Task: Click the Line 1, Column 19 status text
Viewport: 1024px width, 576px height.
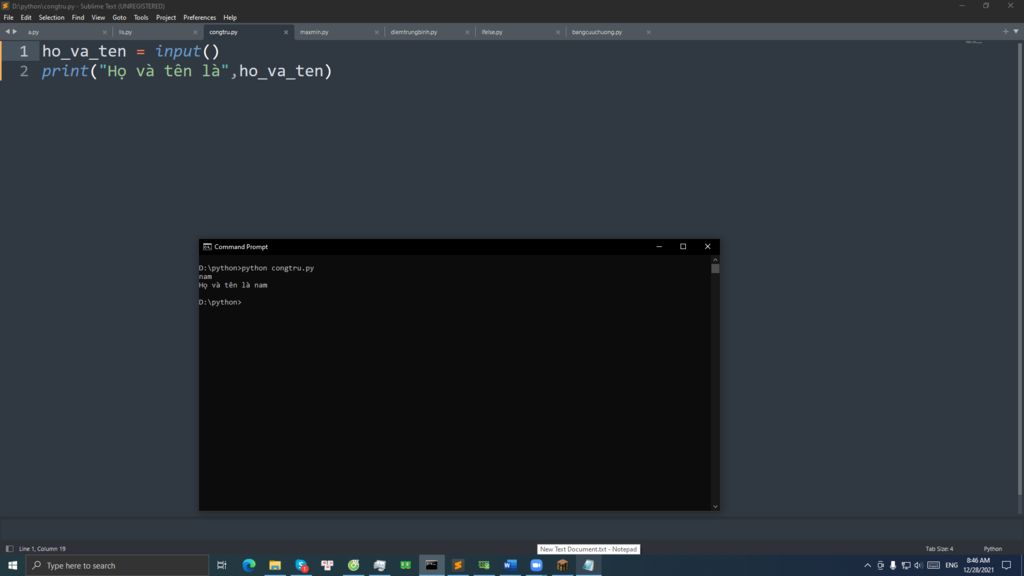Action: (42, 549)
